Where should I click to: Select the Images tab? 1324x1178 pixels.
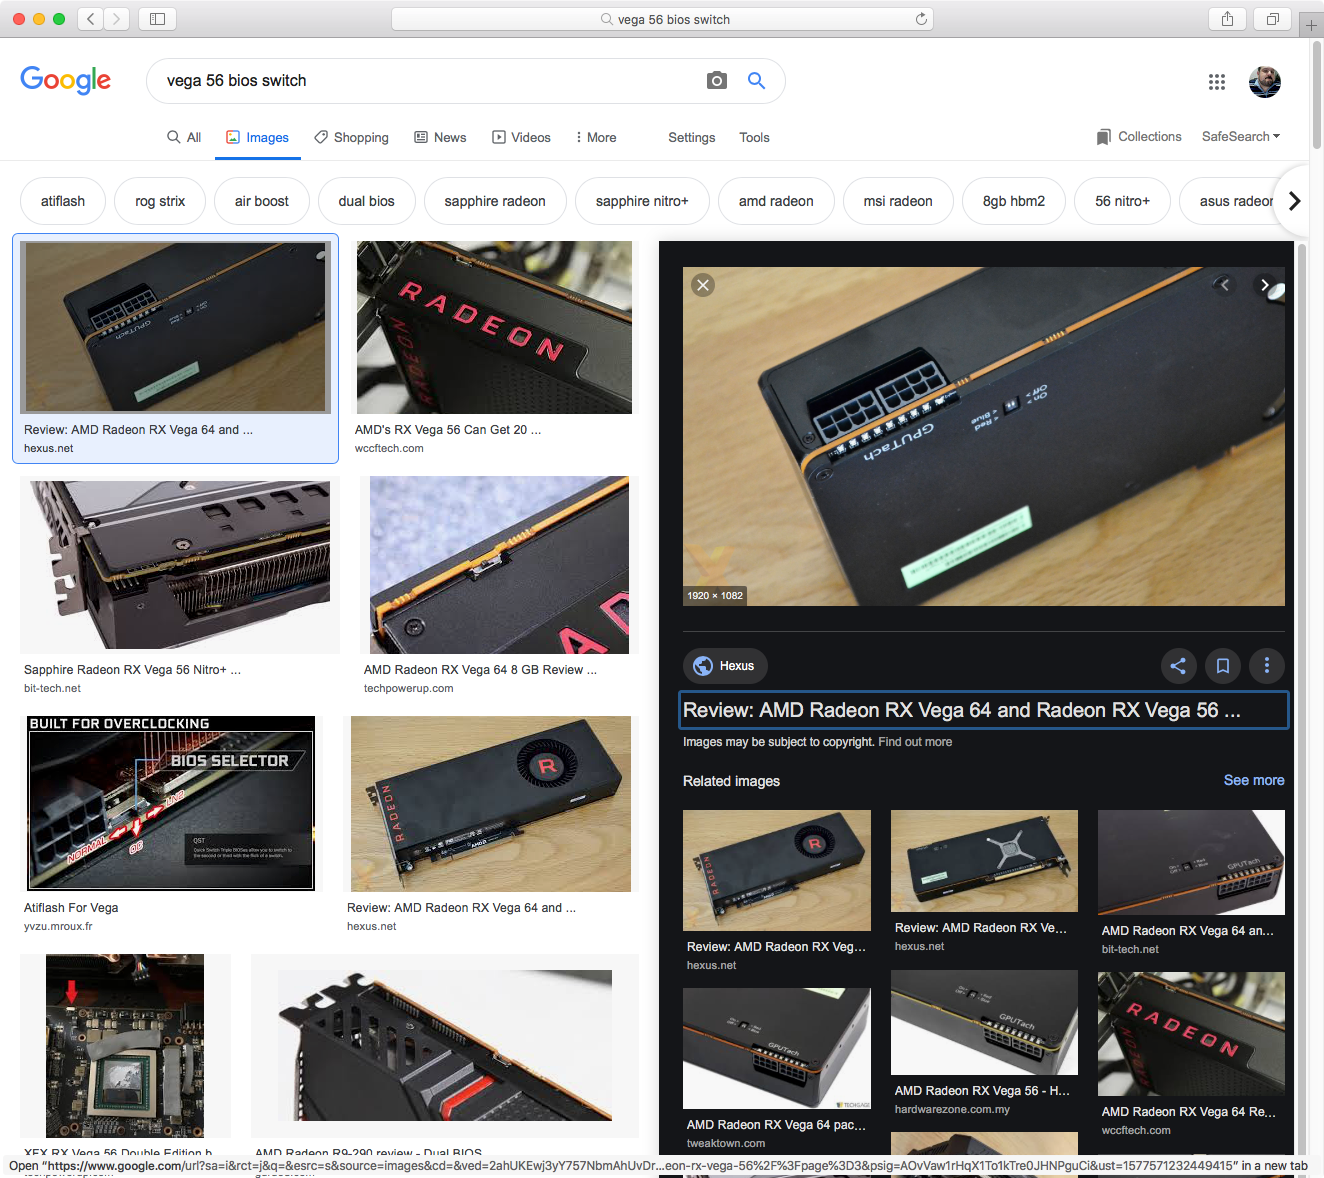(257, 138)
